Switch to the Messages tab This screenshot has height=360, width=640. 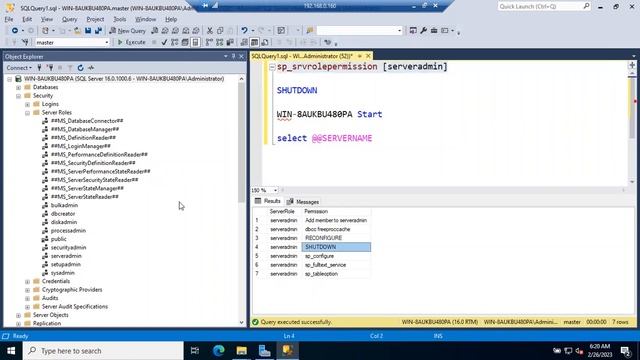coord(303,202)
